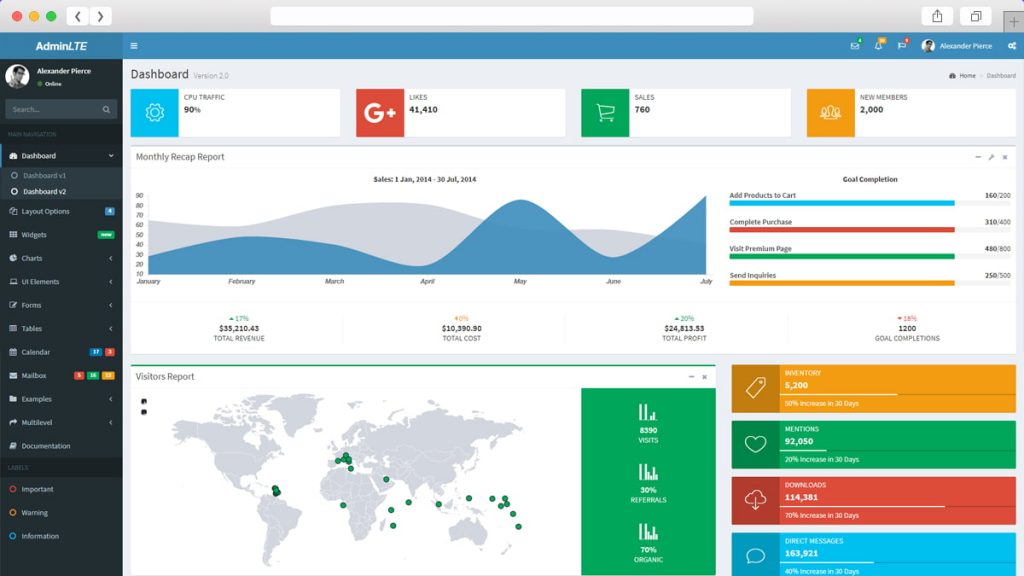Expand the Examples menu chevron
Image resolution: width=1024 pixels, height=576 pixels.
(x=111, y=399)
